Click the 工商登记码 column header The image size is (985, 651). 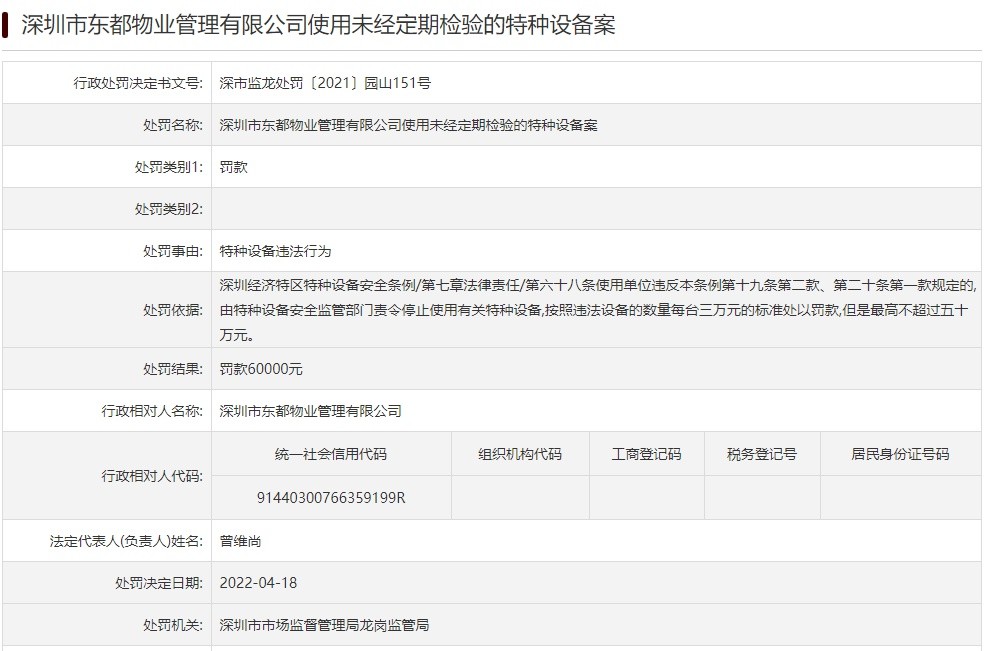coord(646,454)
